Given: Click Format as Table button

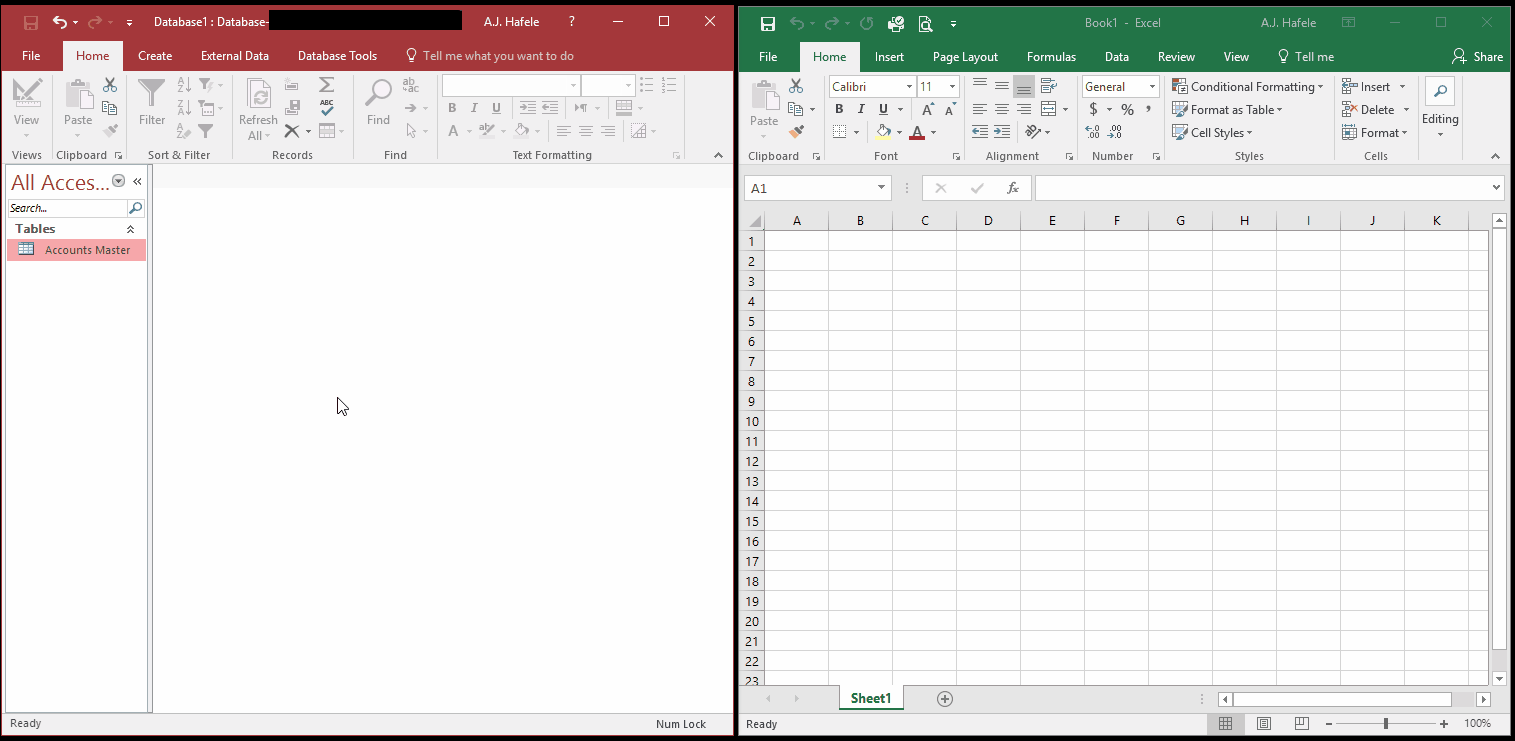Looking at the screenshot, I should coord(1227,109).
